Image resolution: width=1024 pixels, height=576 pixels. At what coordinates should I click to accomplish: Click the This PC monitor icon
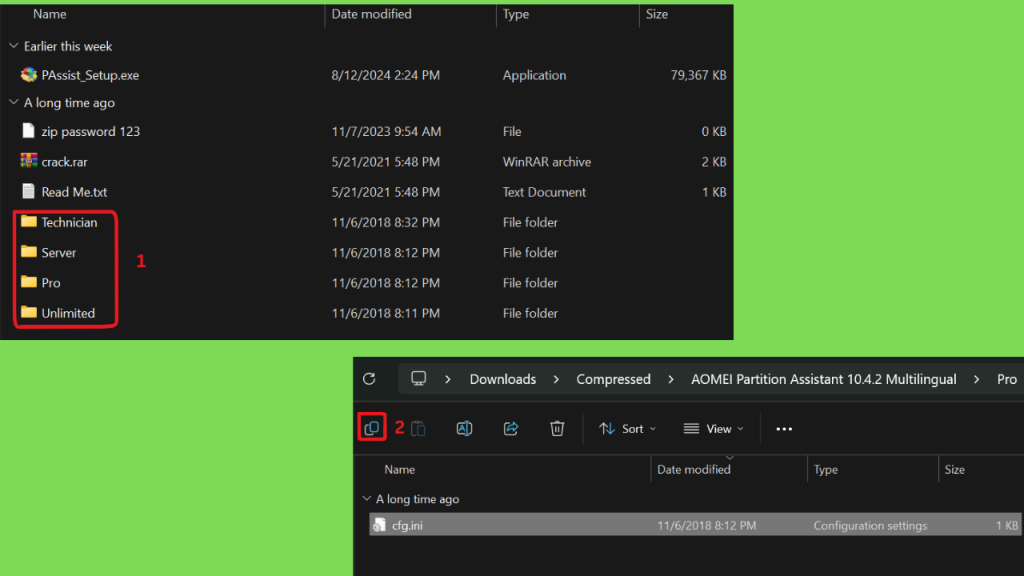coord(419,379)
